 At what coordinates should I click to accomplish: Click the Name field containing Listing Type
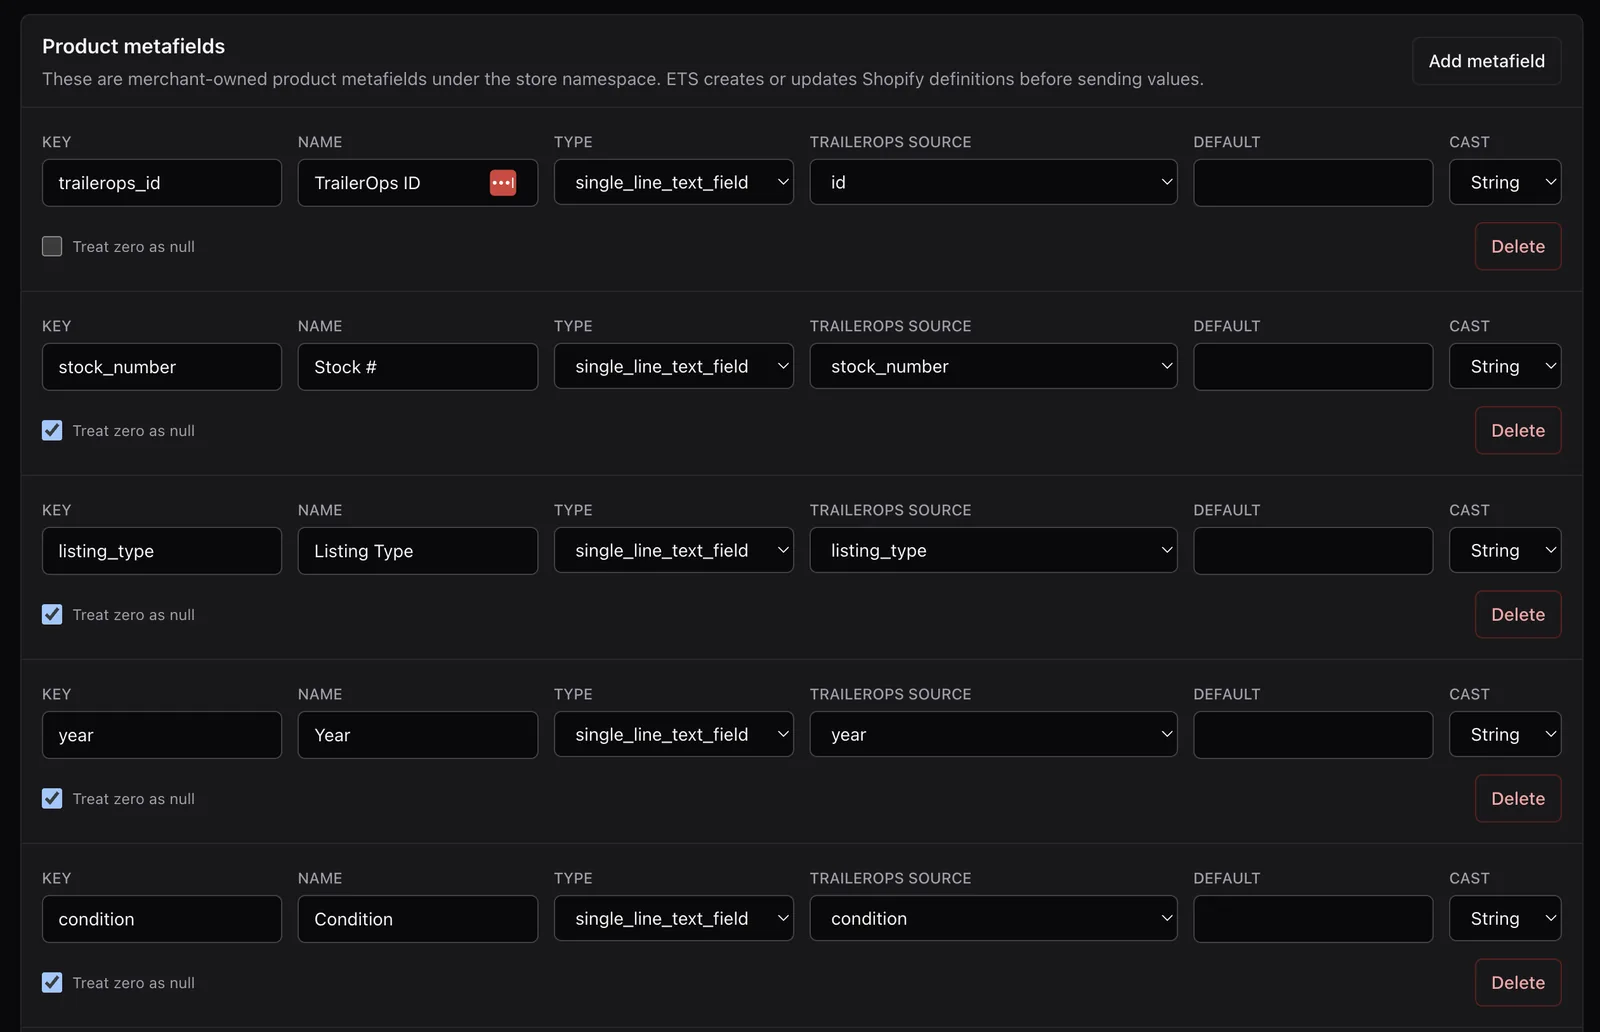[418, 551]
